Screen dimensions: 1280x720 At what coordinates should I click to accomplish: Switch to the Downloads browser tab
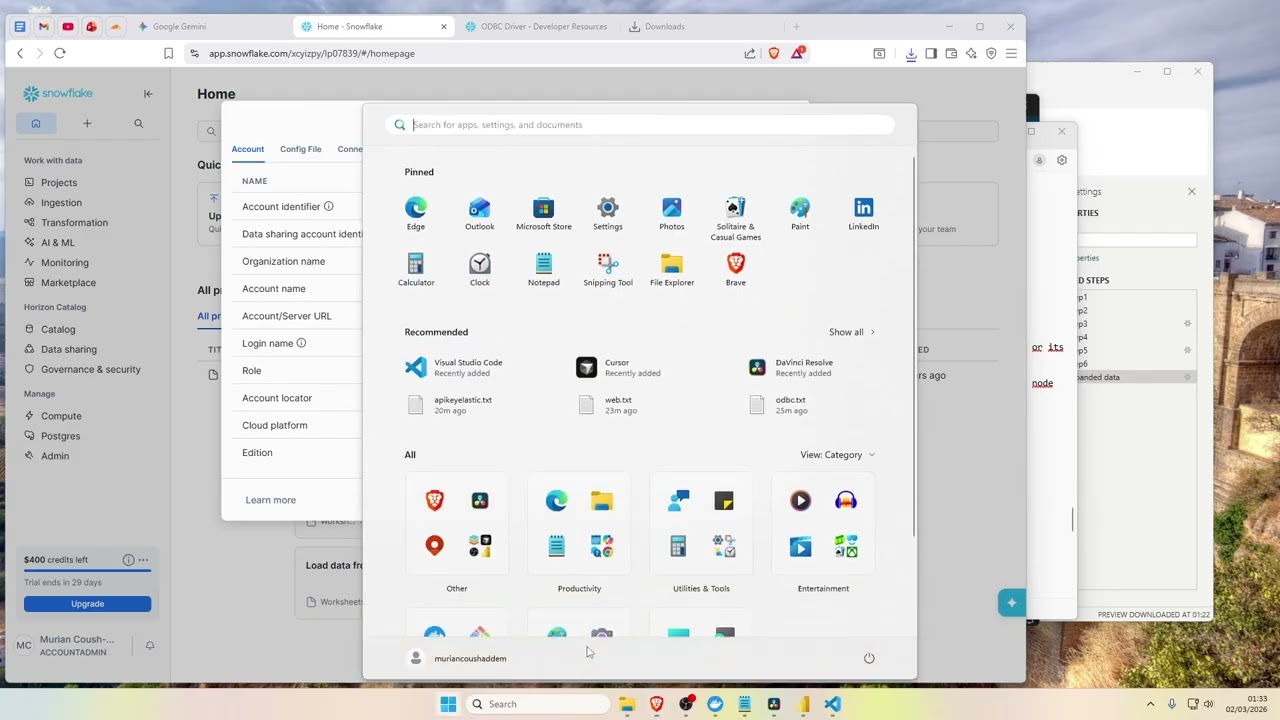pos(664,27)
